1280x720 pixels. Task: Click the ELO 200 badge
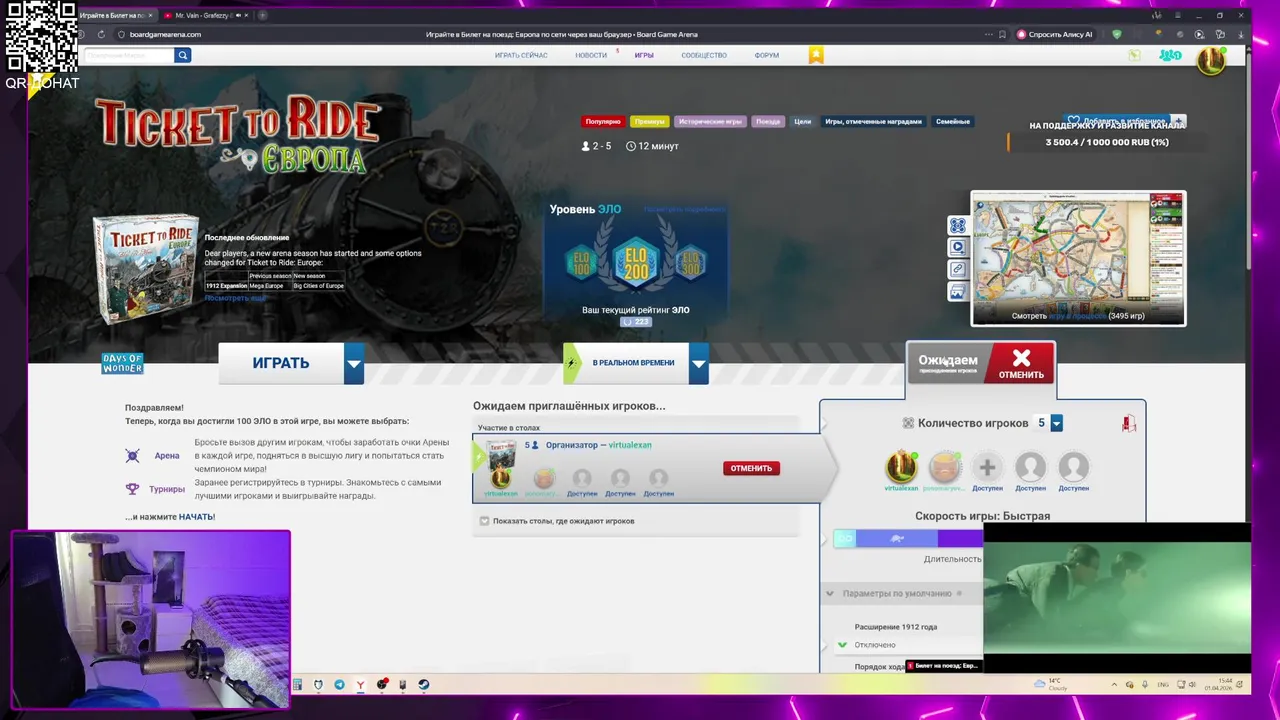(636, 262)
